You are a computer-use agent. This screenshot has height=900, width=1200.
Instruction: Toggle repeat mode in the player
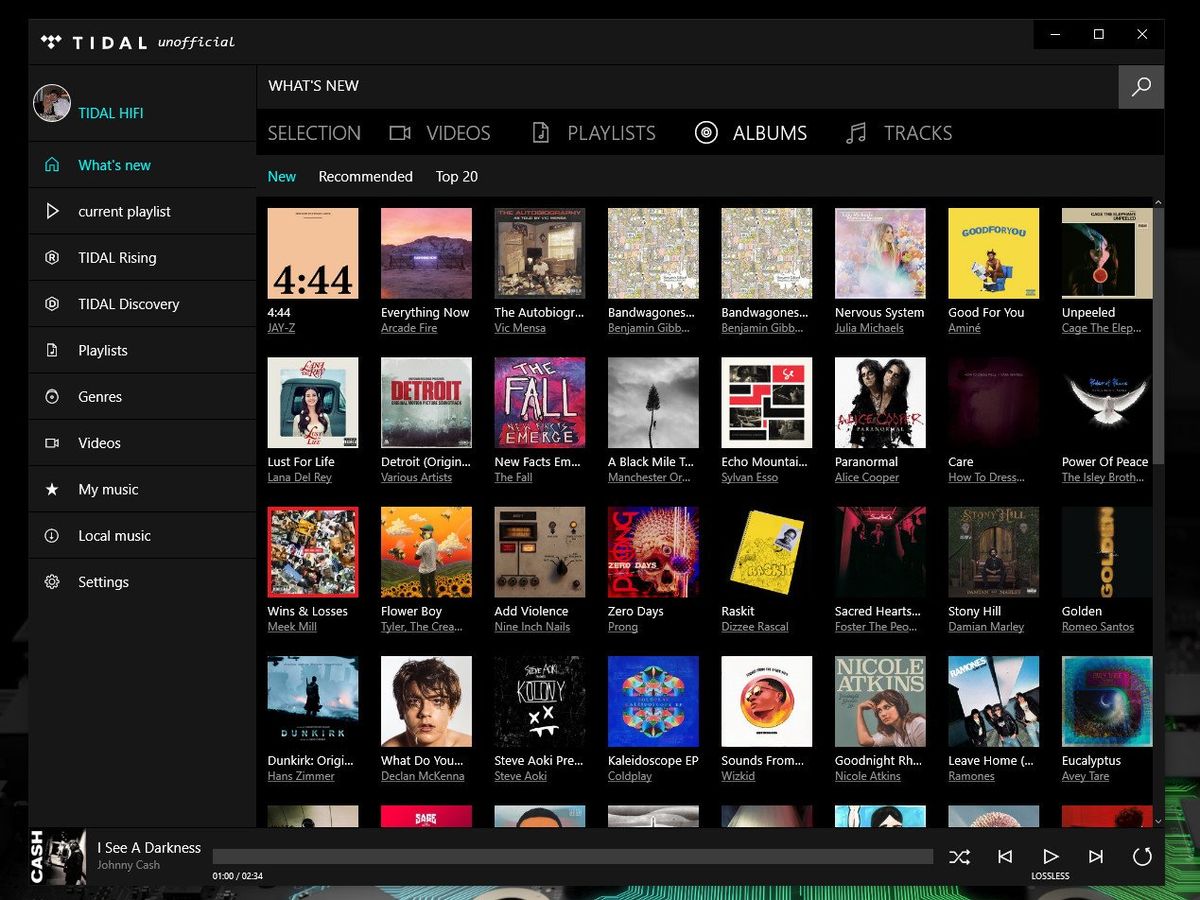[x=1141, y=857]
